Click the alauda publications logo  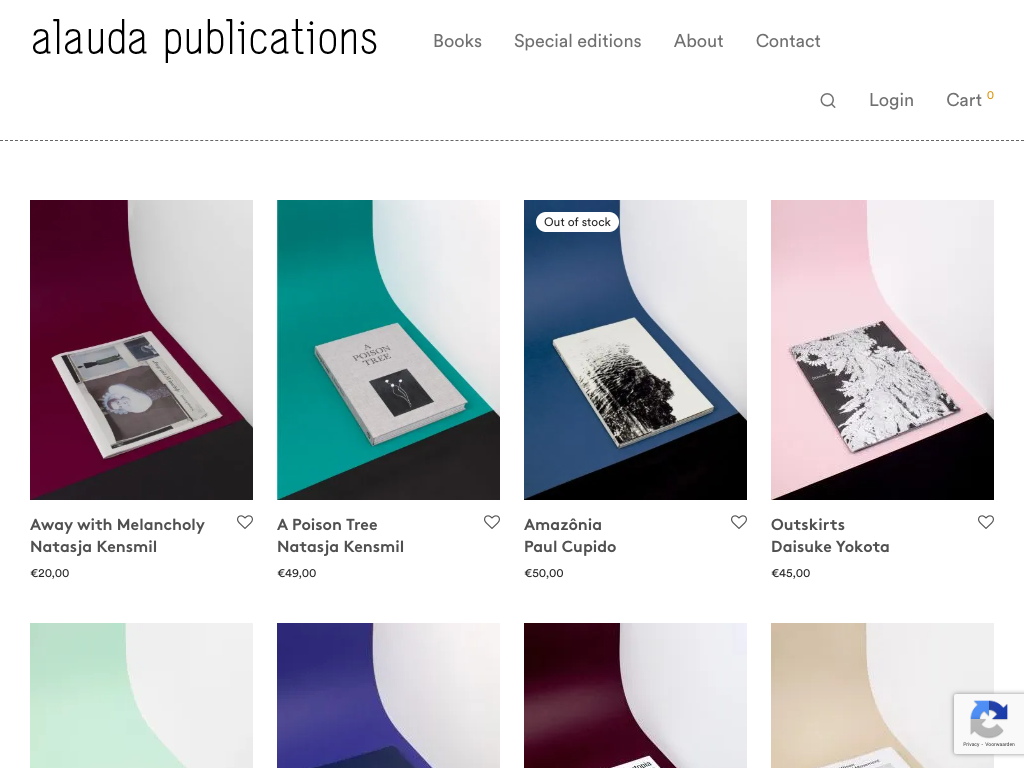(204, 40)
